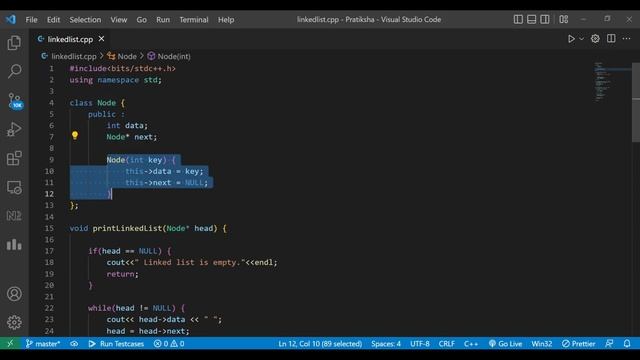Image resolution: width=640 pixels, height=360 pixels.
Task: Open the Help menu
Action: [x=226, y=20]
